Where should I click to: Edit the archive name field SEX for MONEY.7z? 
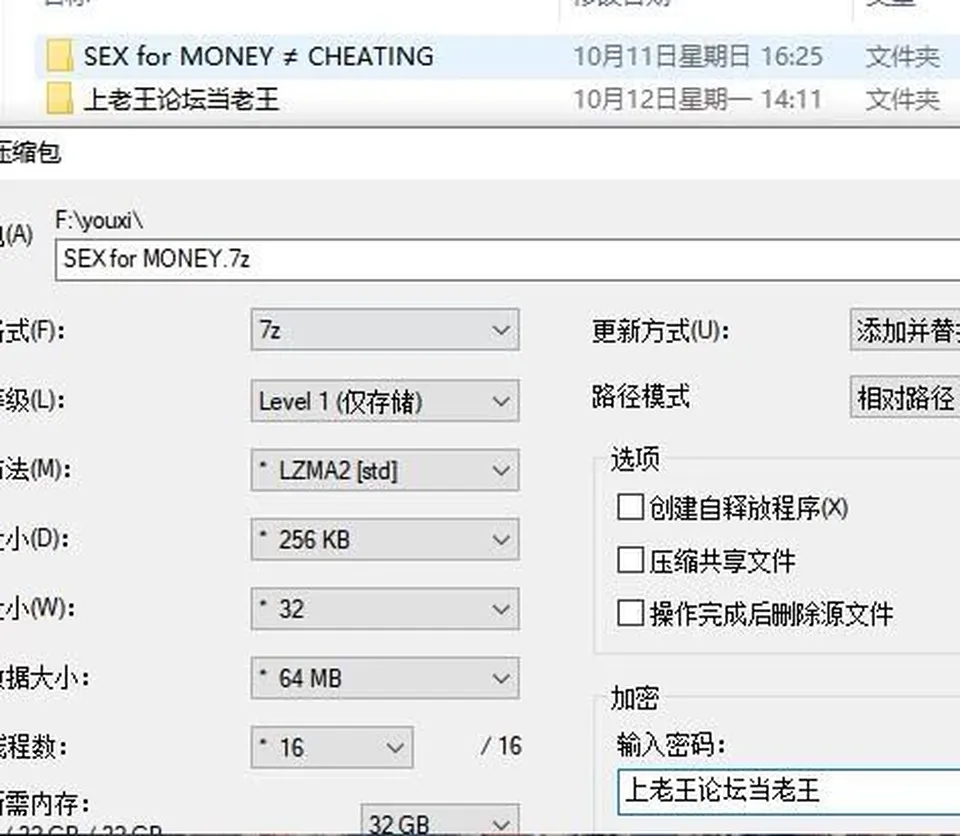tap(508, 260)
